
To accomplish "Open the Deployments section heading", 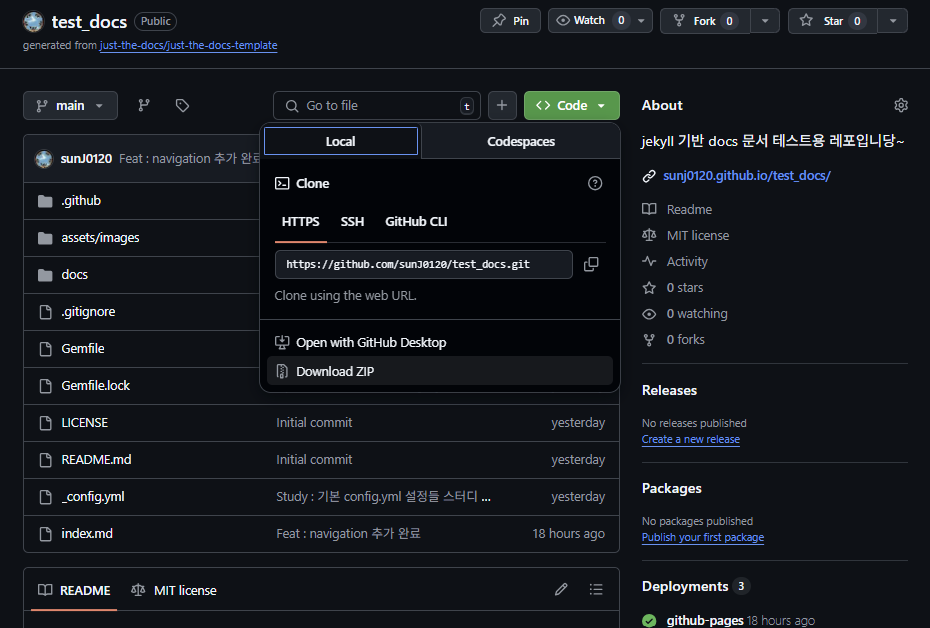I will (x=685, y=586).
